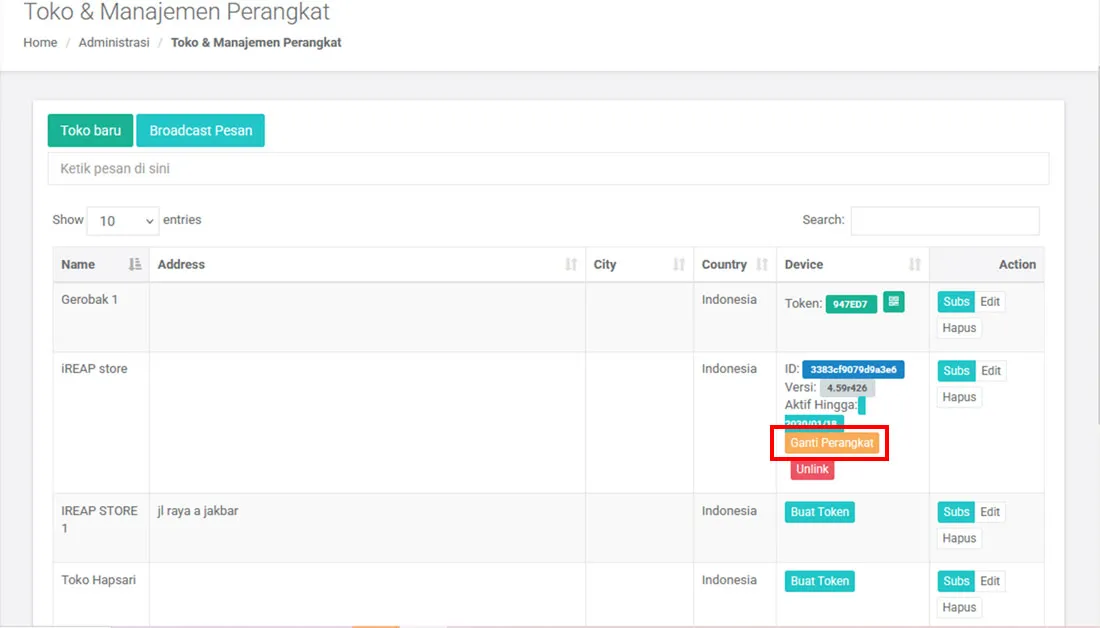
Task: Click Hapus for IREAP STORE 1
Action: (x=959, y=538)
